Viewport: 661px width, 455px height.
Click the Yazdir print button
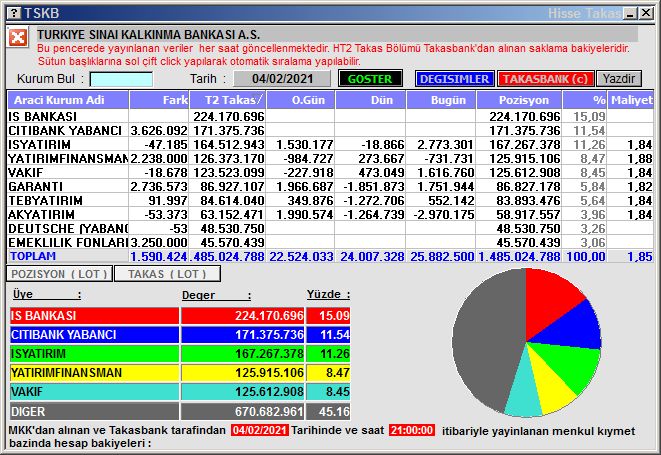click(x=618, y=79)
